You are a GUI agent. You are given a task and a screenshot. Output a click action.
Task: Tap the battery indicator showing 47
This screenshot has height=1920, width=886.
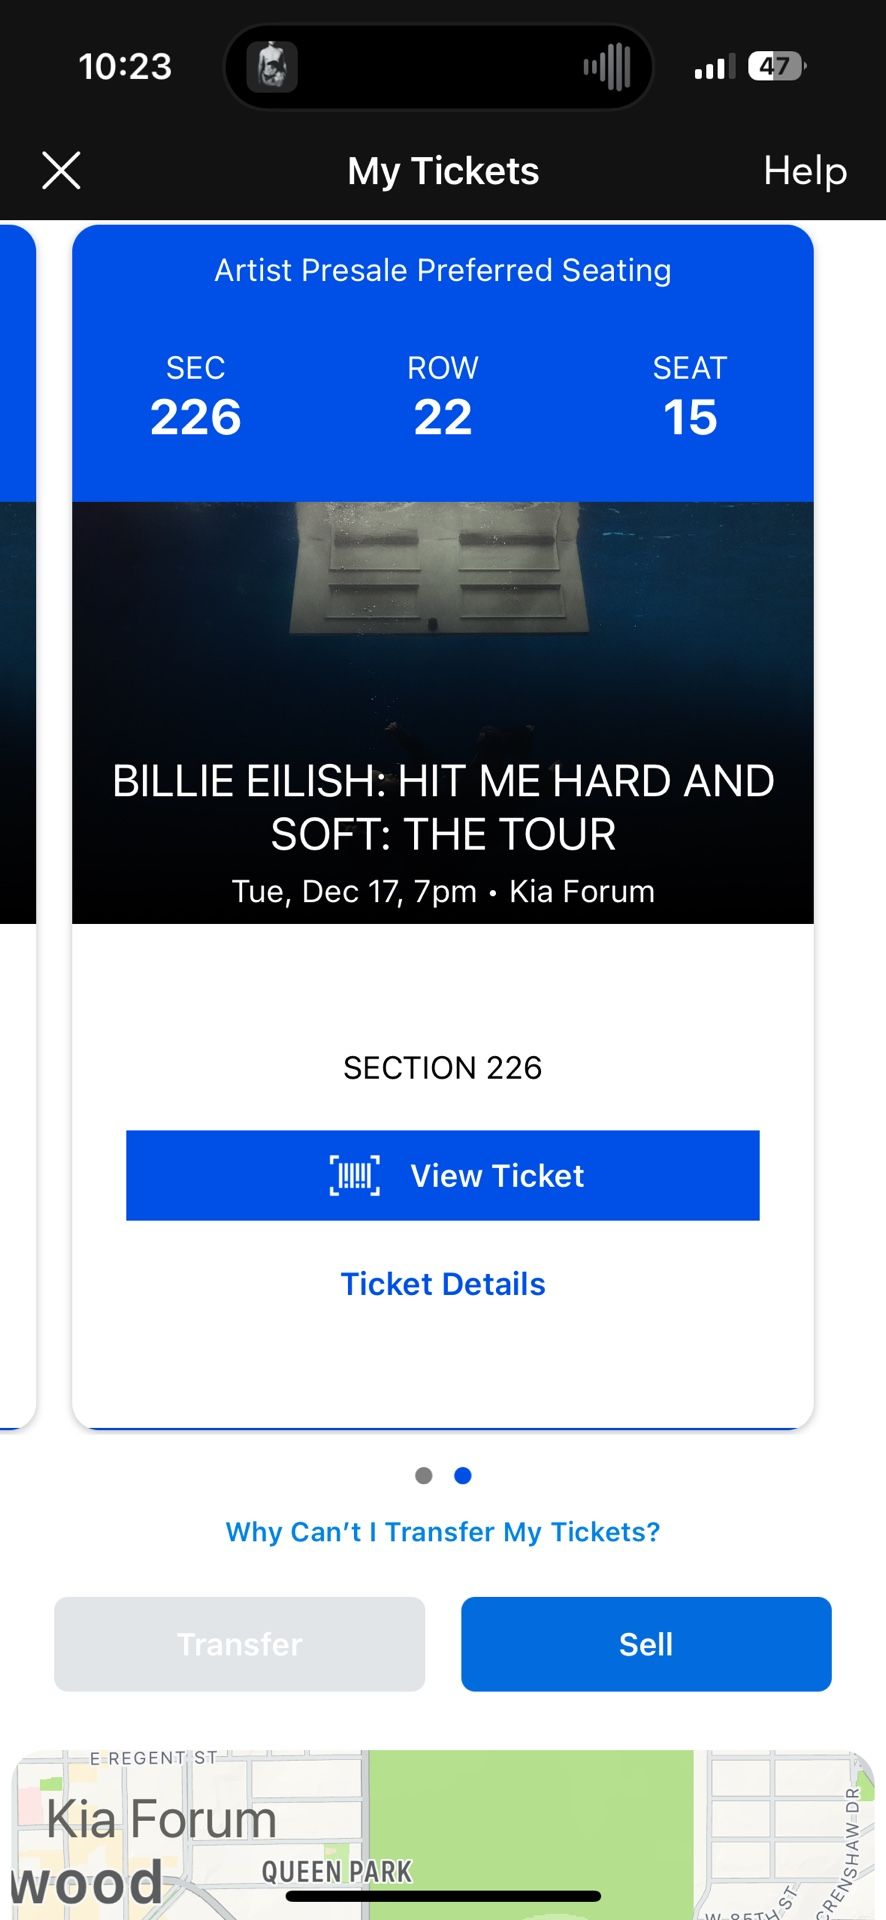773,66
